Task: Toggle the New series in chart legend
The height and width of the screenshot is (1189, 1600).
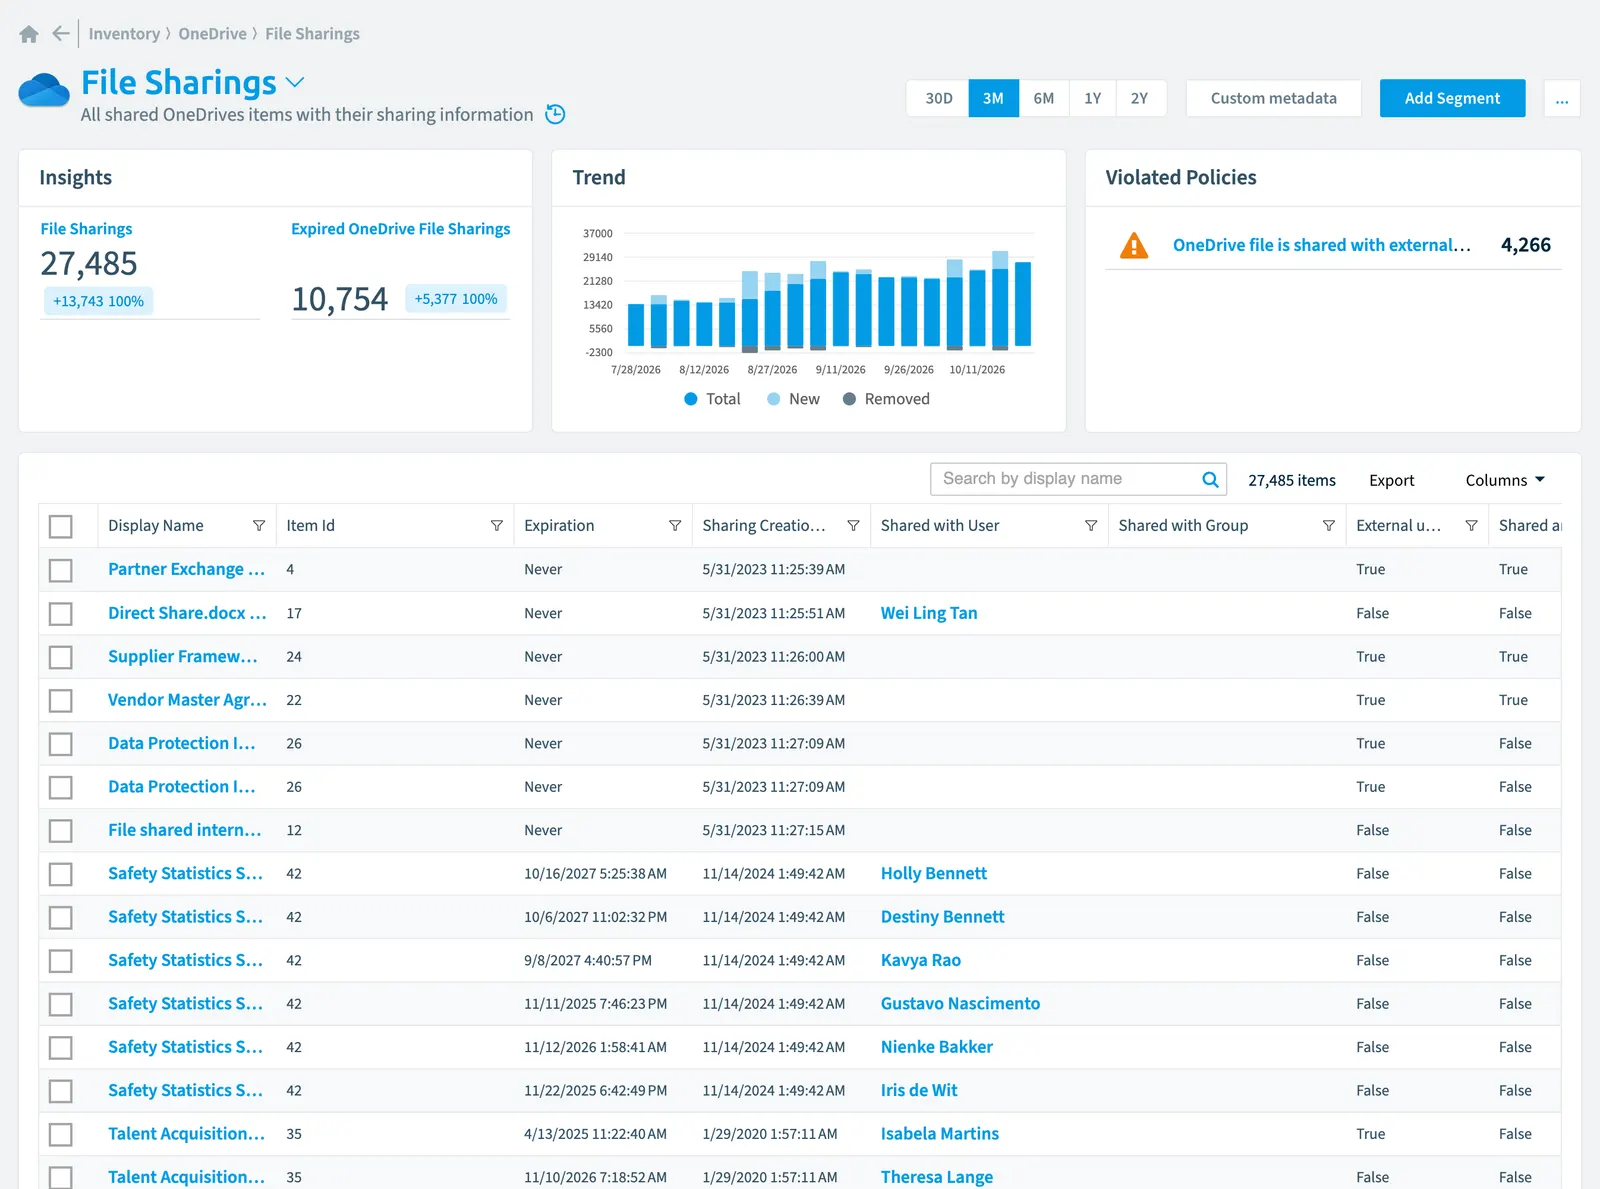Action: (793, 399)
